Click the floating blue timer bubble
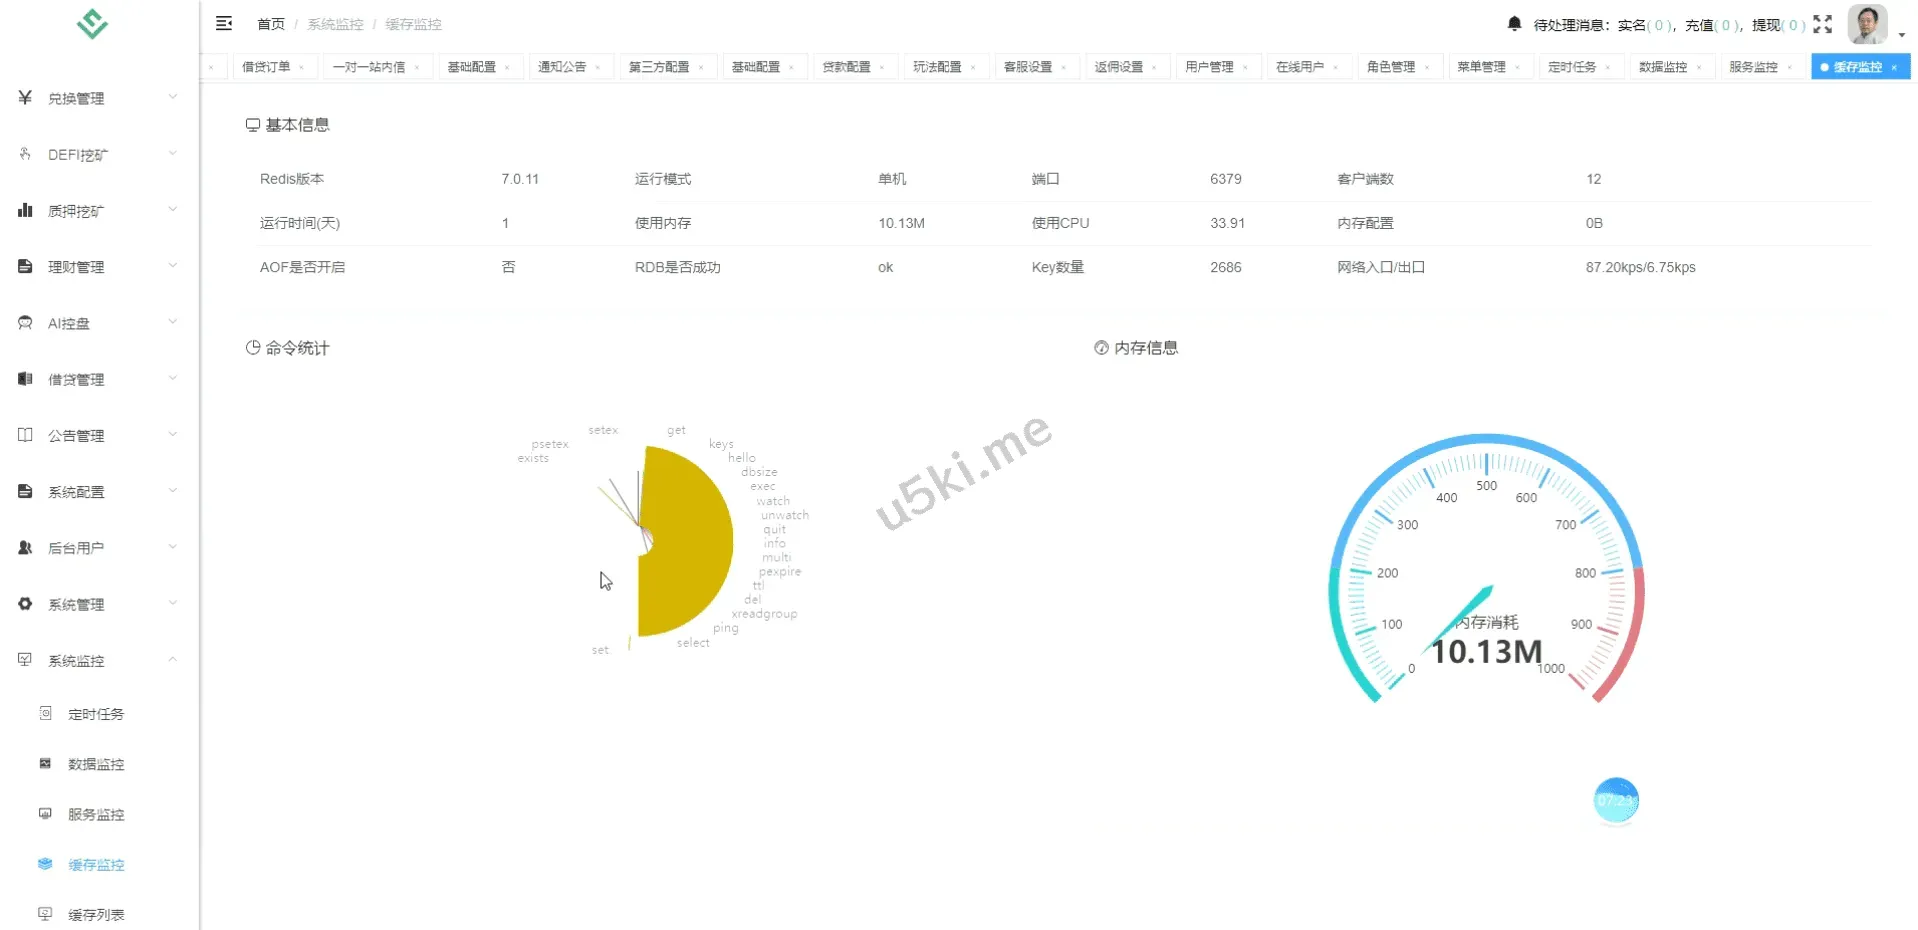This screenshot has height=930, width=1918. click(1615, 801)
